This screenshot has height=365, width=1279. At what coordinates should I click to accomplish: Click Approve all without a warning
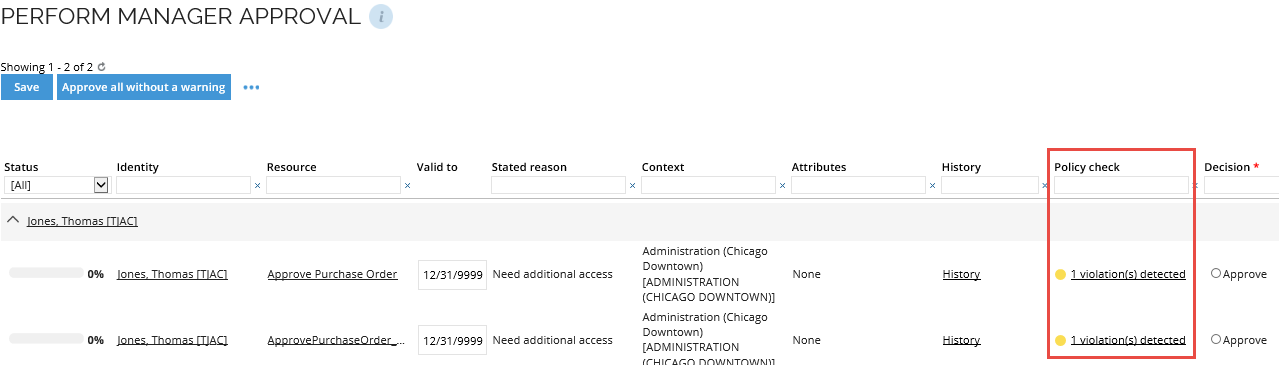point(143,87)
